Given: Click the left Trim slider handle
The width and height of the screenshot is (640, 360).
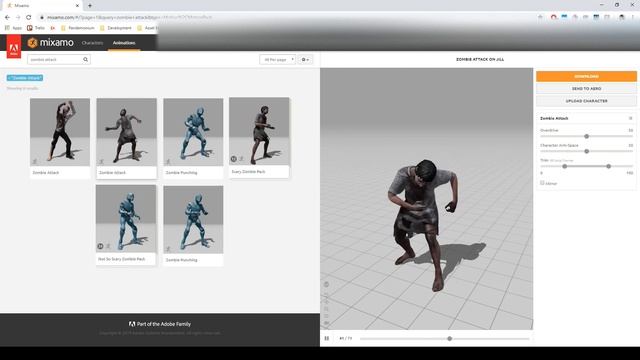Looking at the screenshot, I should coord(564,167).
